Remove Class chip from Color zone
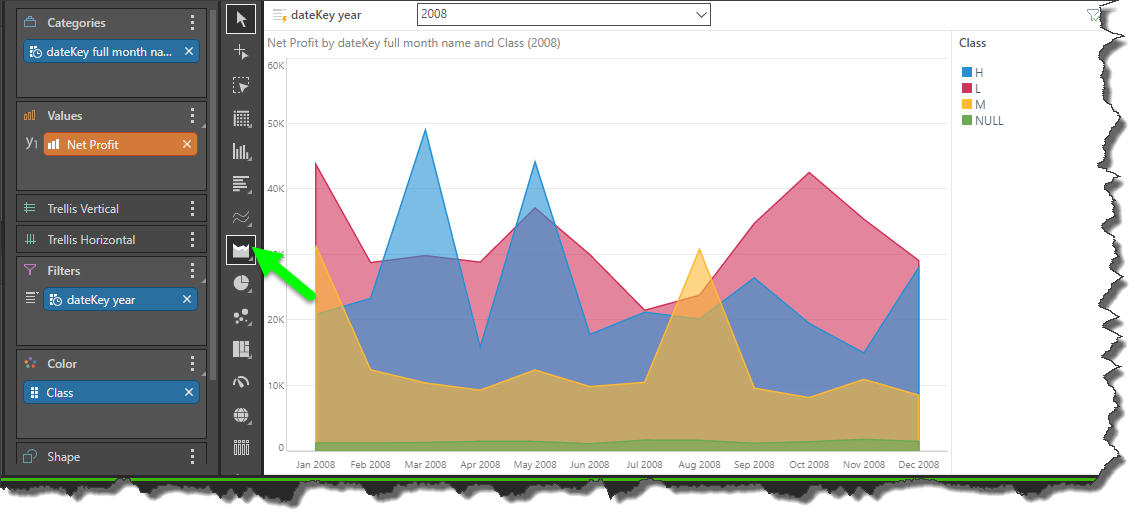 click(189, 393)
